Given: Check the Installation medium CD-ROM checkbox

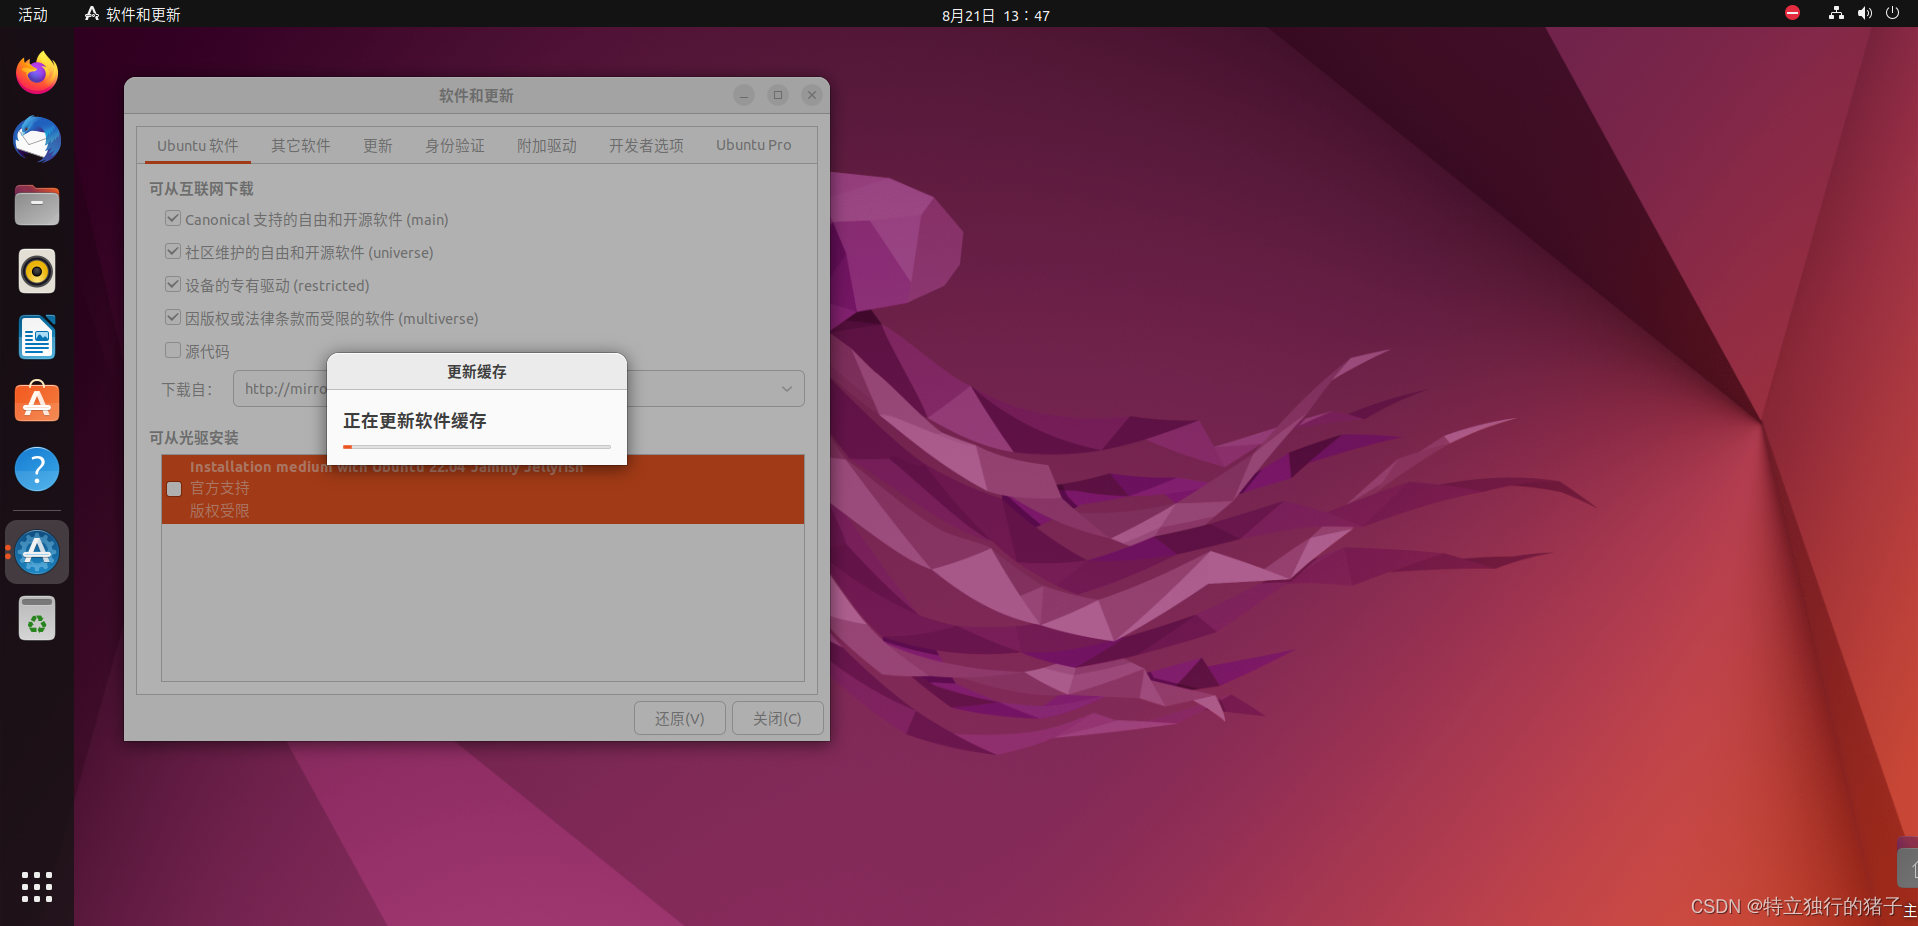Looking at the screenshot, I should coord(174,489).
